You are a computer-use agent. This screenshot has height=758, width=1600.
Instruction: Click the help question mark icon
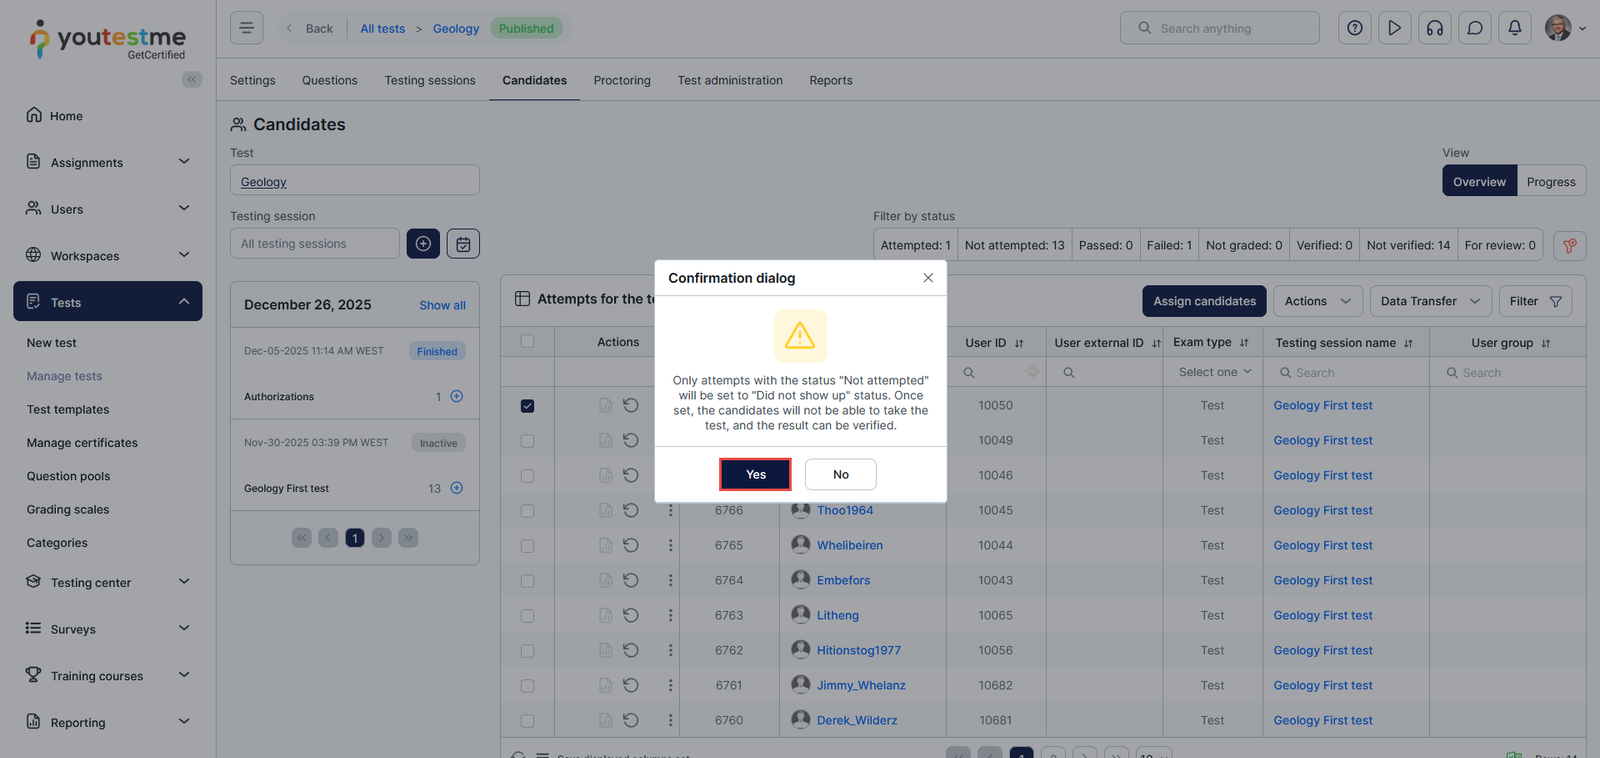(x=1355, y=28)
